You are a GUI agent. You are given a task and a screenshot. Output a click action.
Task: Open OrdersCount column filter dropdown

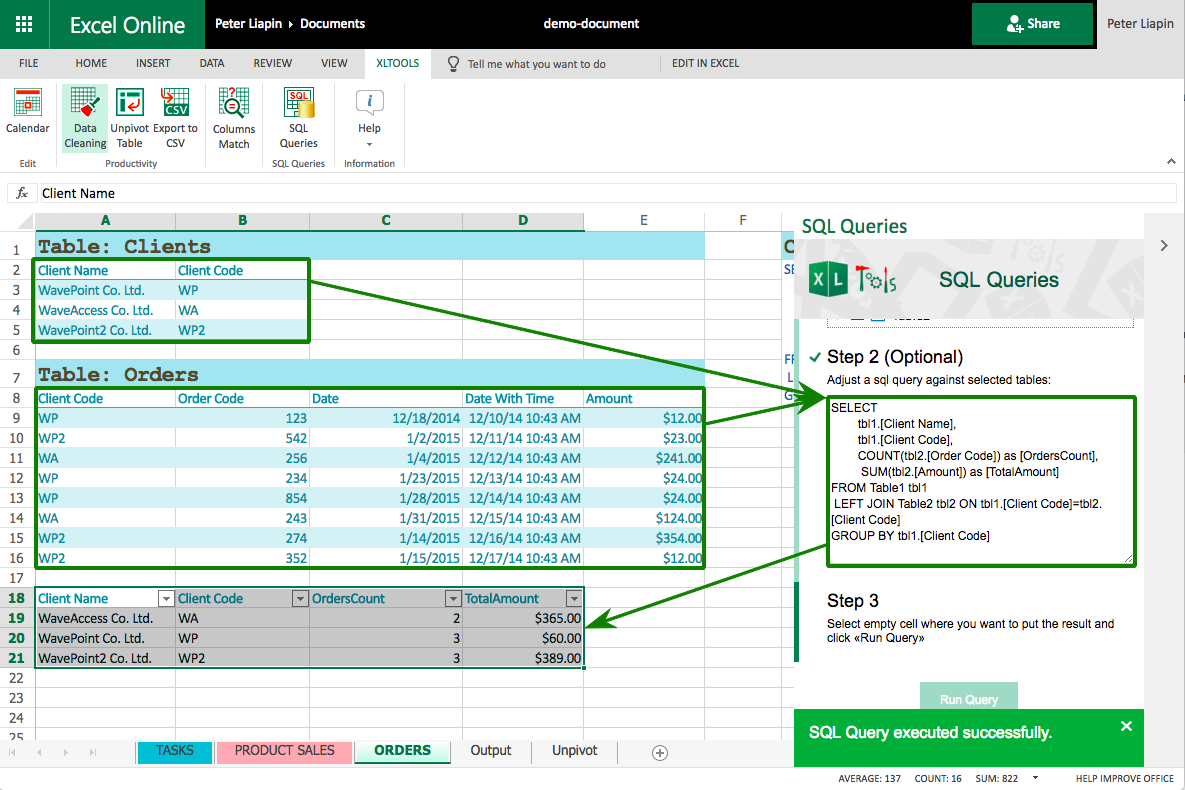click(453, 599)
